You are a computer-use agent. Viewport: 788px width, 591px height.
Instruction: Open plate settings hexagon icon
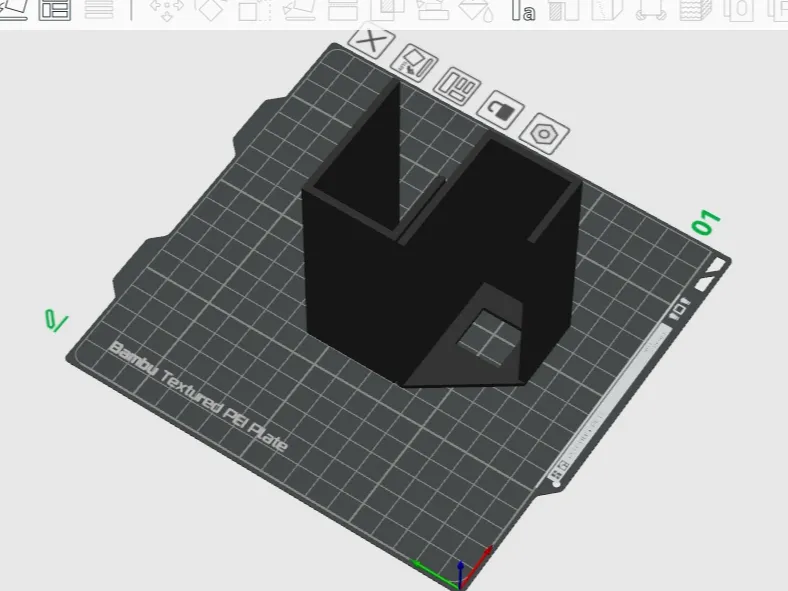click(544, 133)
